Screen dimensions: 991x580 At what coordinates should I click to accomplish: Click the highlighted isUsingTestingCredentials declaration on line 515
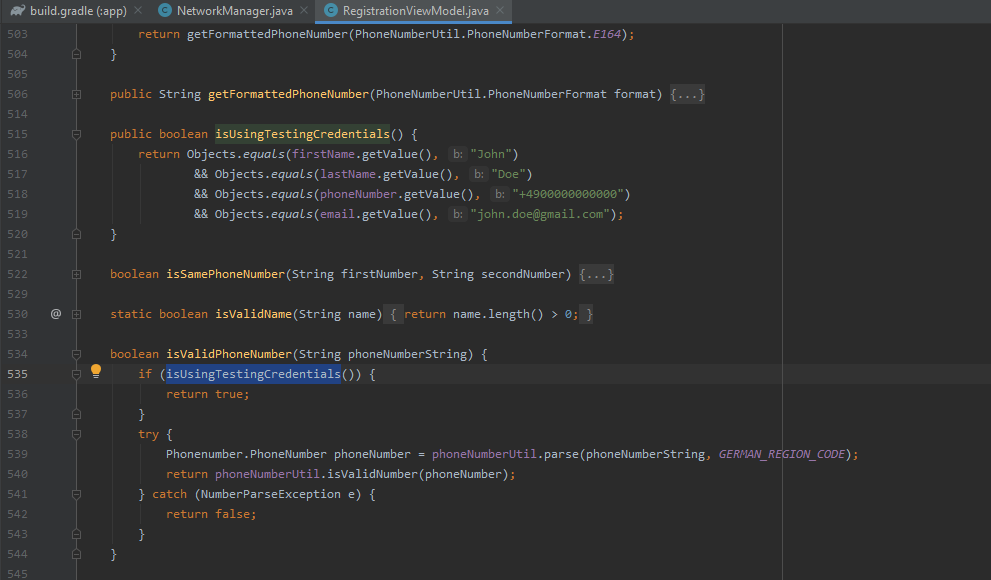tap(302, 134)
